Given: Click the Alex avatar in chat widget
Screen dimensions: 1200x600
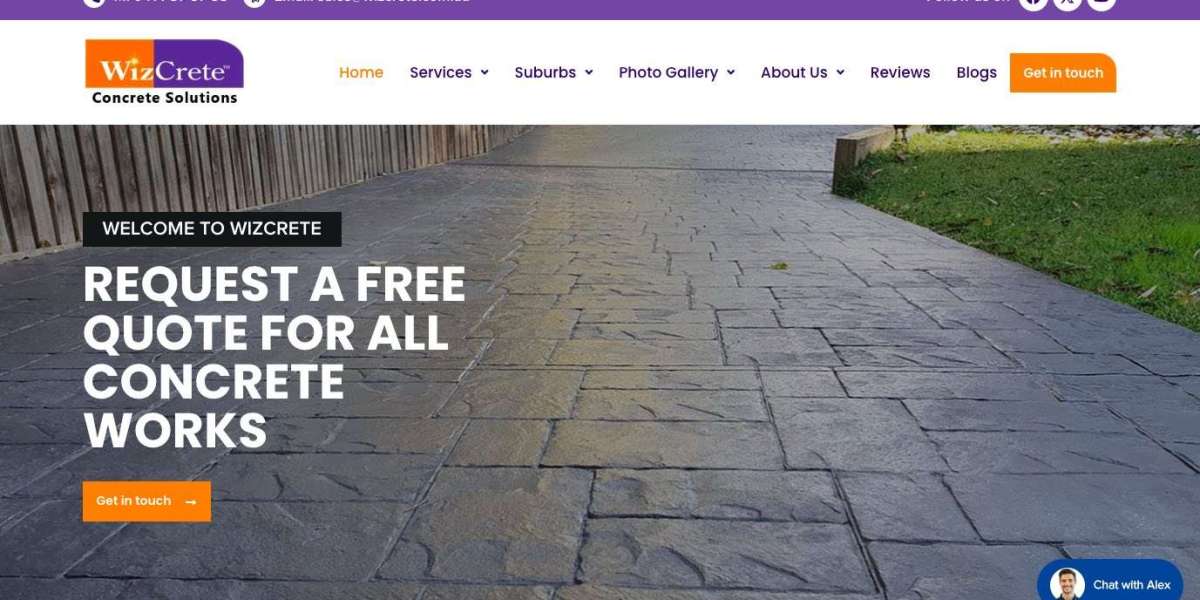Looking at the screenshot, I should 1067,584.
